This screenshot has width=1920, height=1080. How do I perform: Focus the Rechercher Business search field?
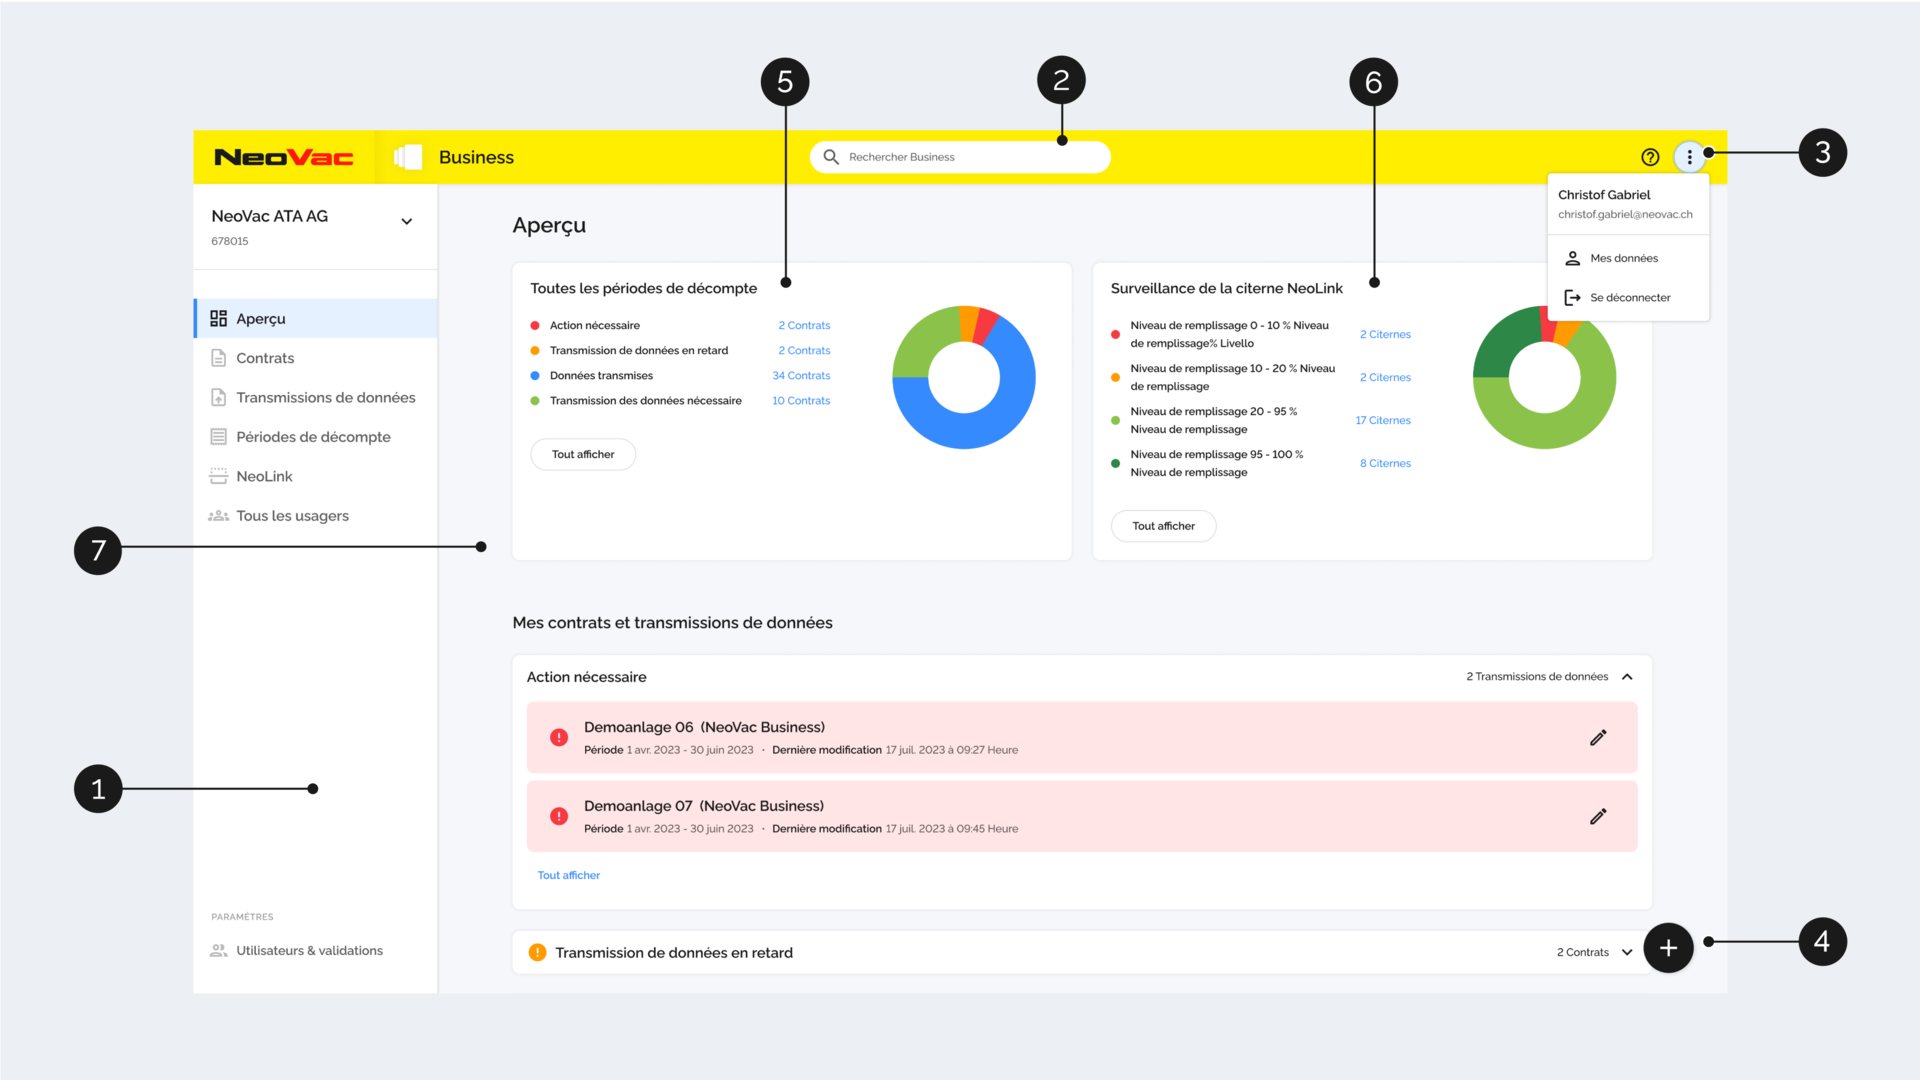point(960,157)
